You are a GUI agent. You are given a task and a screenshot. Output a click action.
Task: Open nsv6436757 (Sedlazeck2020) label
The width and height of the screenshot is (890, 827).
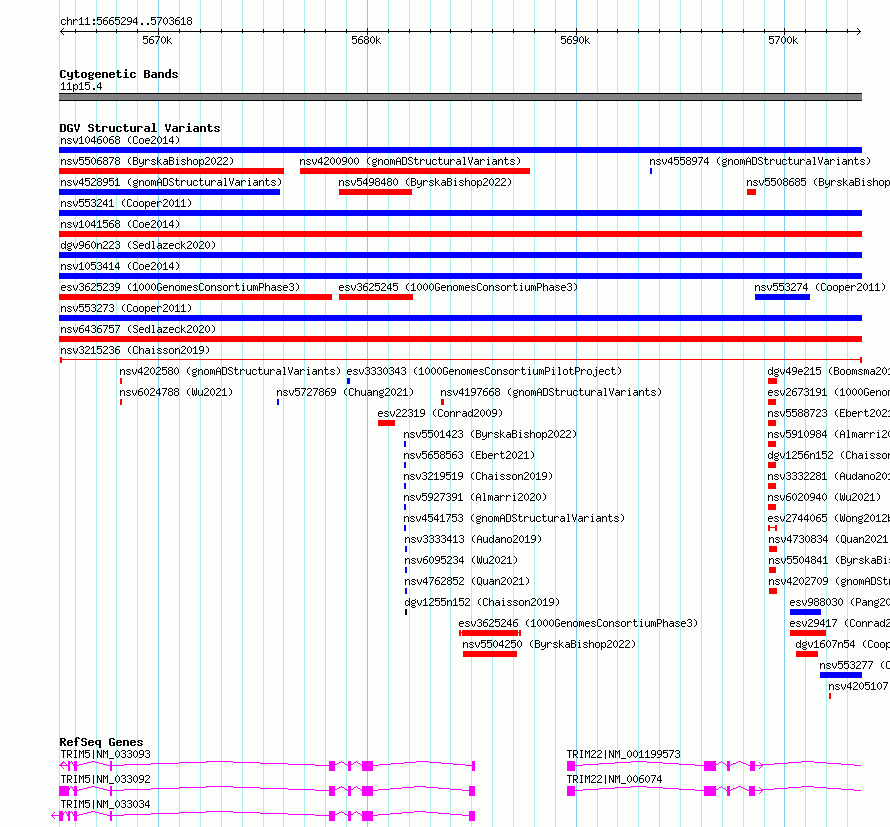[138, 329]
